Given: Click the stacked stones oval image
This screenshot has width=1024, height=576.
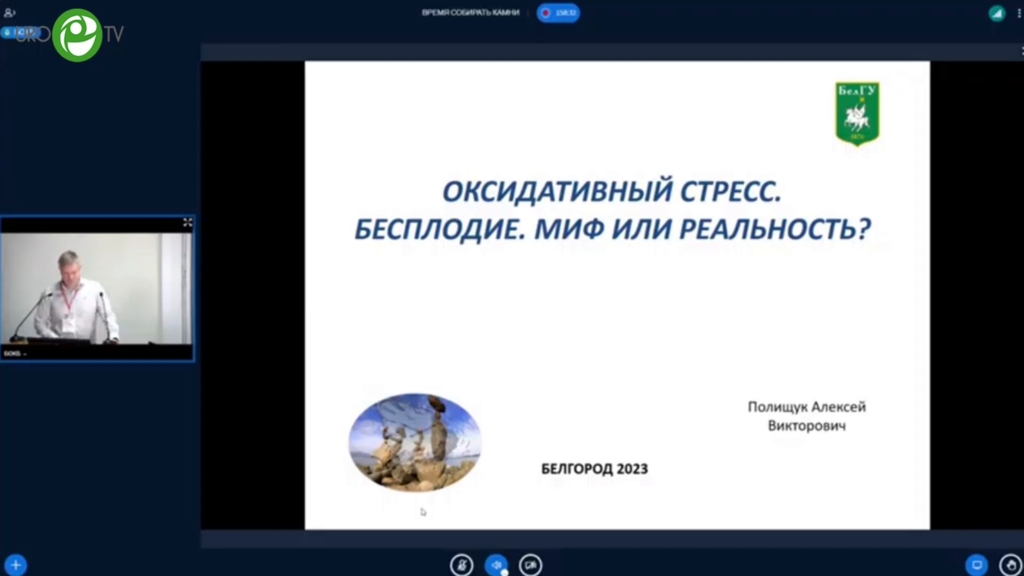Looking at the screenshot, I should pos(415,442).
